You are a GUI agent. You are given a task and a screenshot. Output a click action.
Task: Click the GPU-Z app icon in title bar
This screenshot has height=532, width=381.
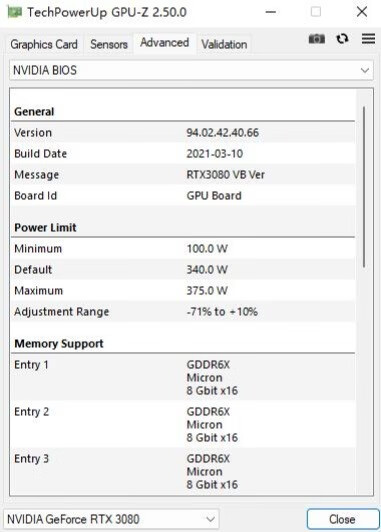(15, 12)
